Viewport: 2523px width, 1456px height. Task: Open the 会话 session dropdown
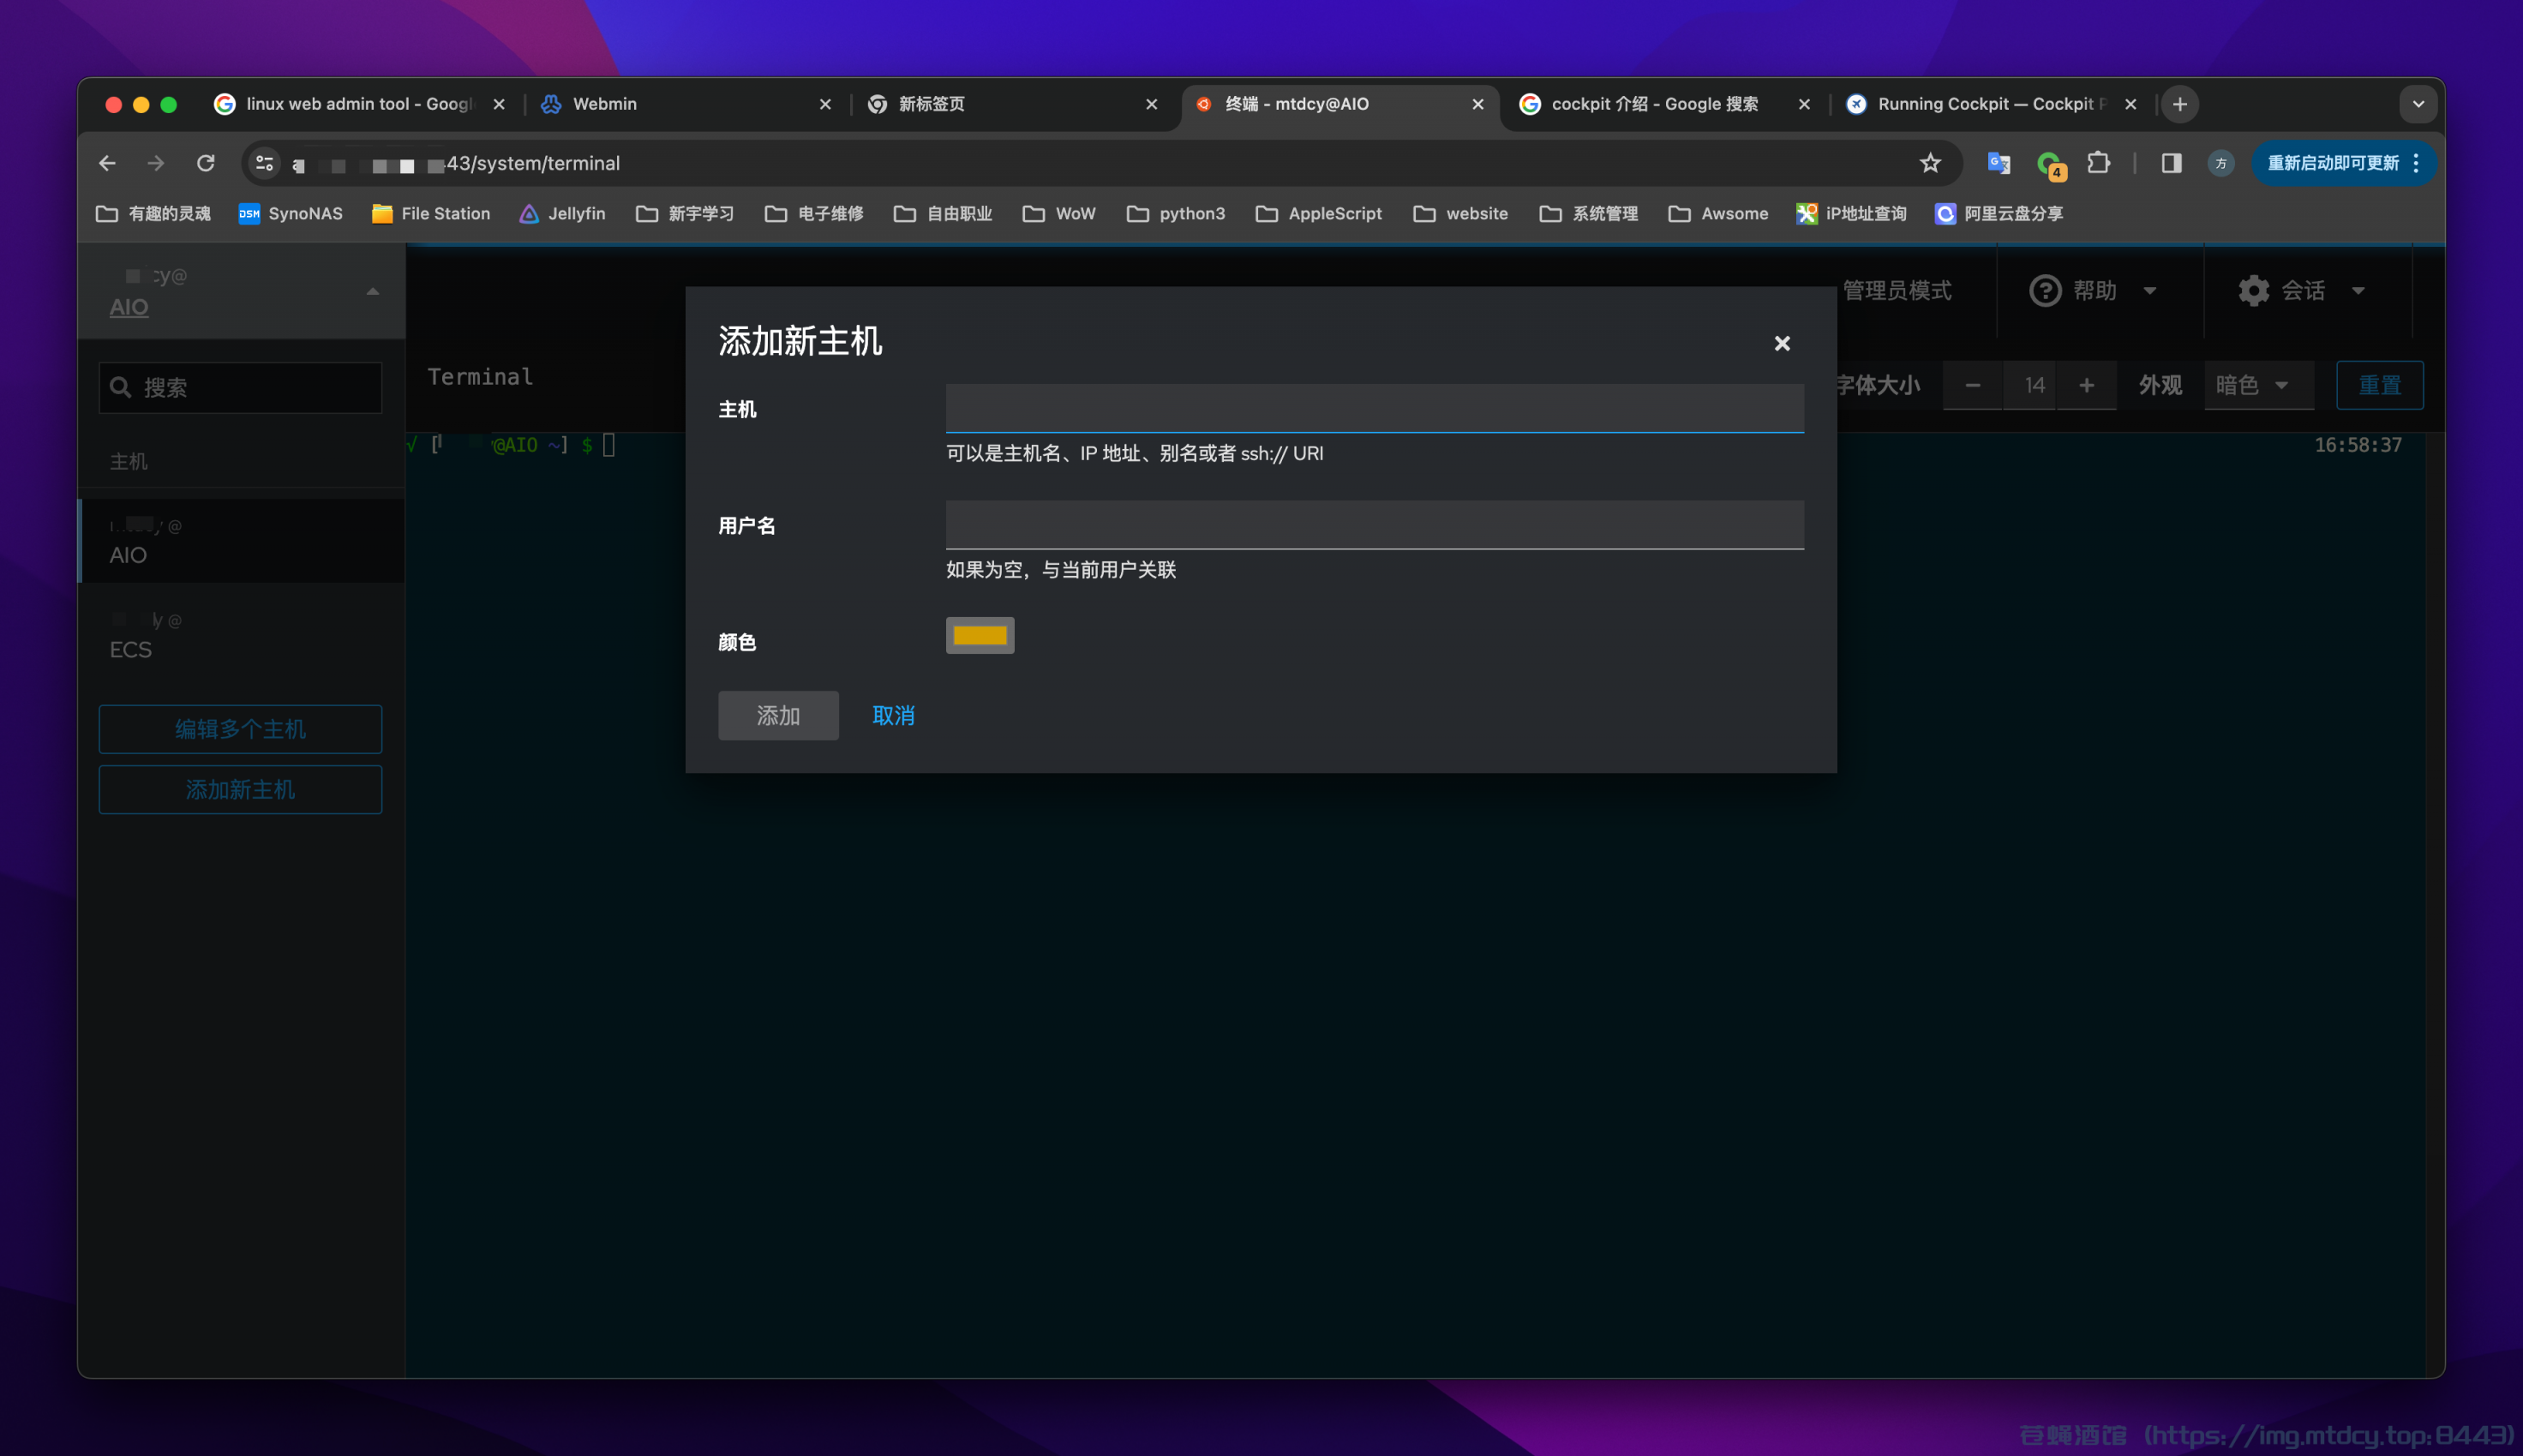(x=2302, y=290)
